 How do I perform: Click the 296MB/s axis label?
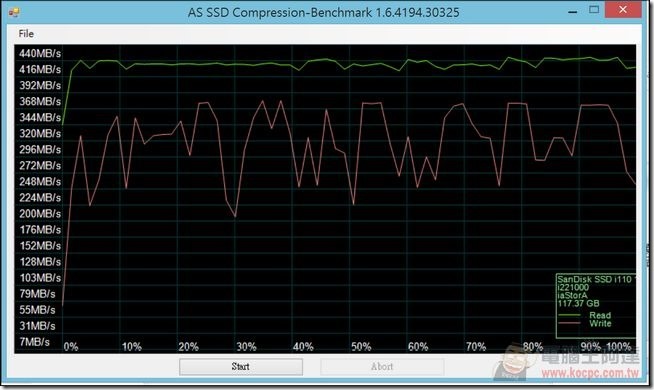40,149
